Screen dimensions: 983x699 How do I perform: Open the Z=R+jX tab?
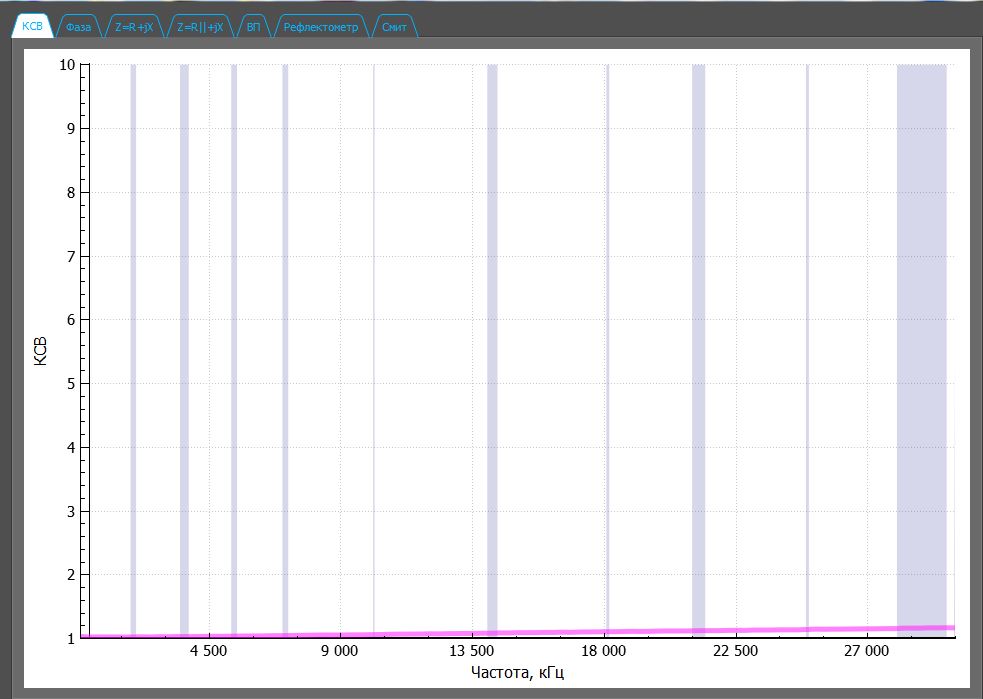point(134,27)
